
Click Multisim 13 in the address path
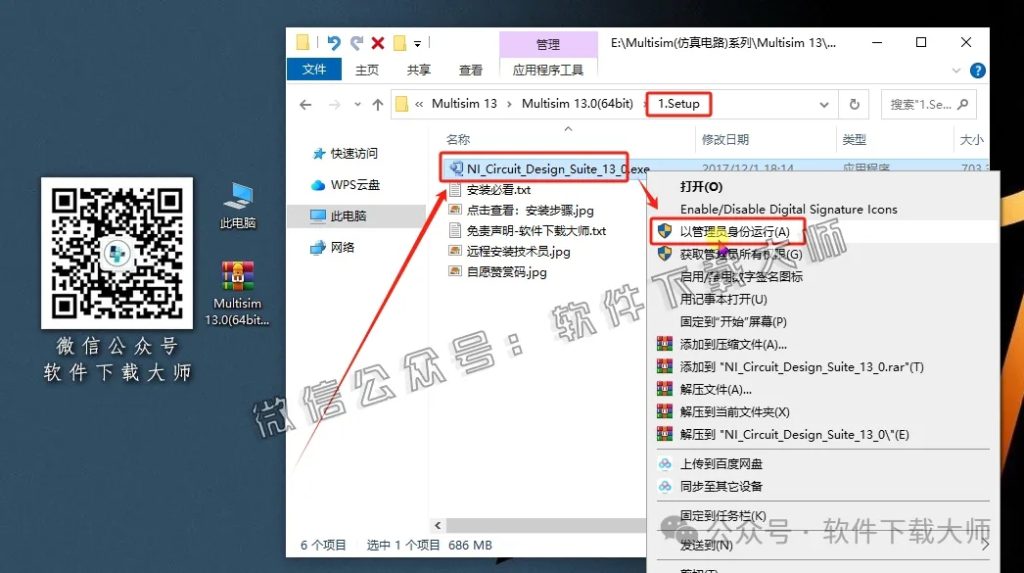pos(464,104)
